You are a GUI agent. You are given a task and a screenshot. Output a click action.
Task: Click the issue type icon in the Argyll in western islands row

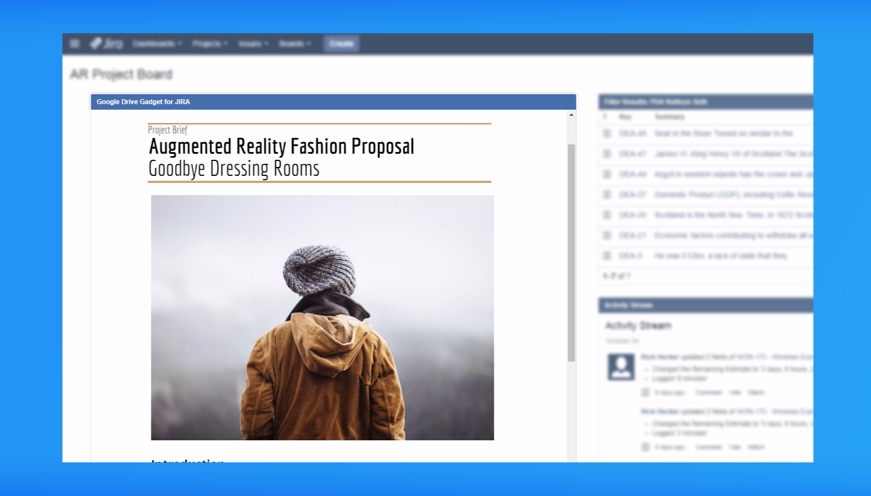[607, 174]
